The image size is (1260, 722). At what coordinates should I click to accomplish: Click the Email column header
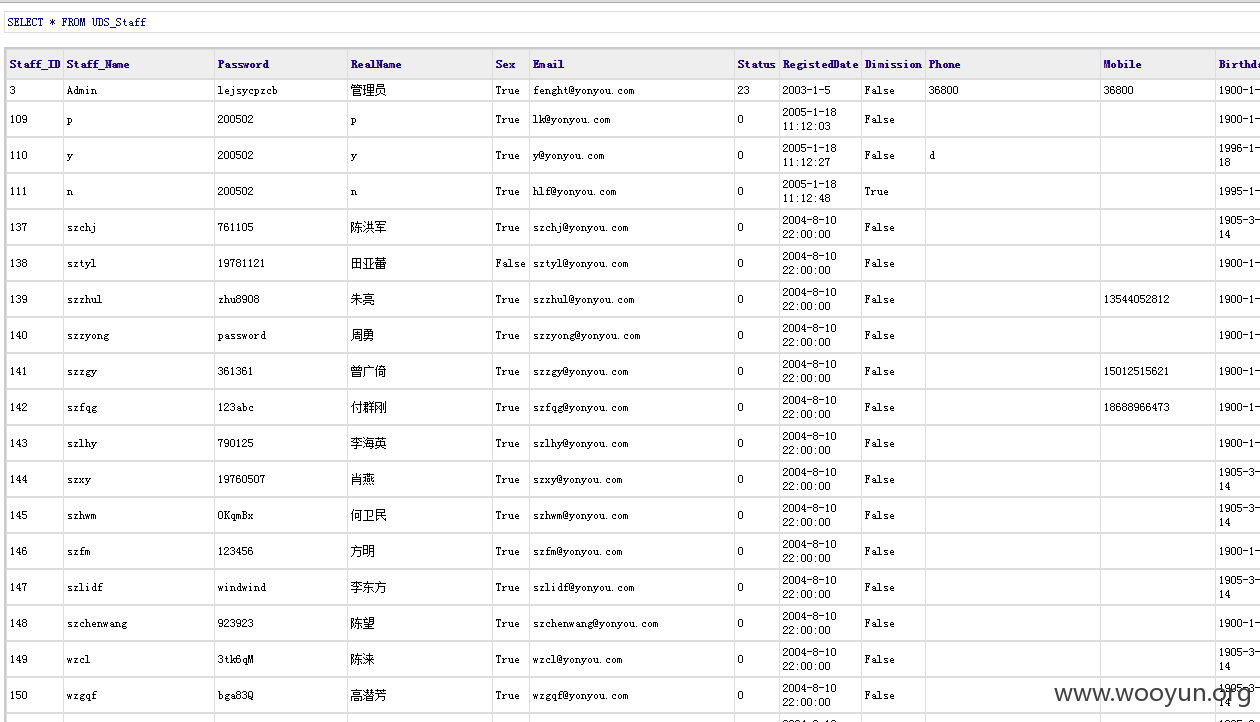pos(632,64)
